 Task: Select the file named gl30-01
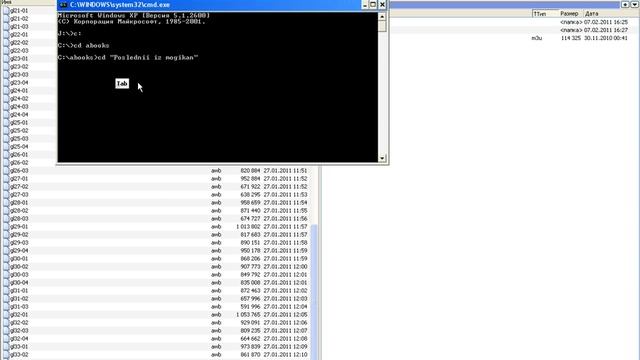click(19, 259)
